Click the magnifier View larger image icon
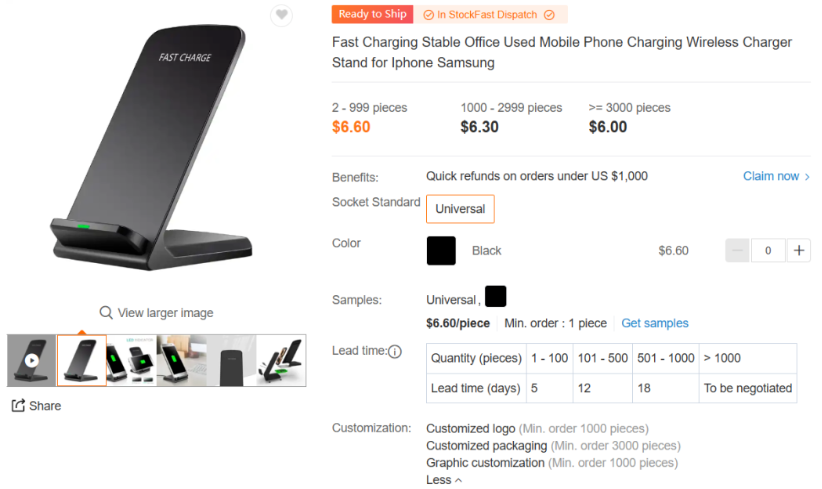This screenshot has height=489, width=822. [x=105, y=313]
